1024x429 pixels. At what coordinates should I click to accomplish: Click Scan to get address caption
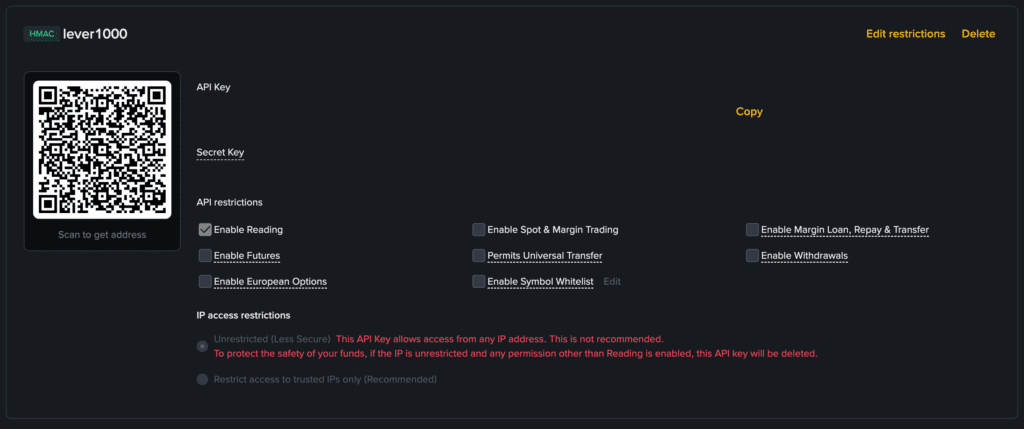(102, 235)
